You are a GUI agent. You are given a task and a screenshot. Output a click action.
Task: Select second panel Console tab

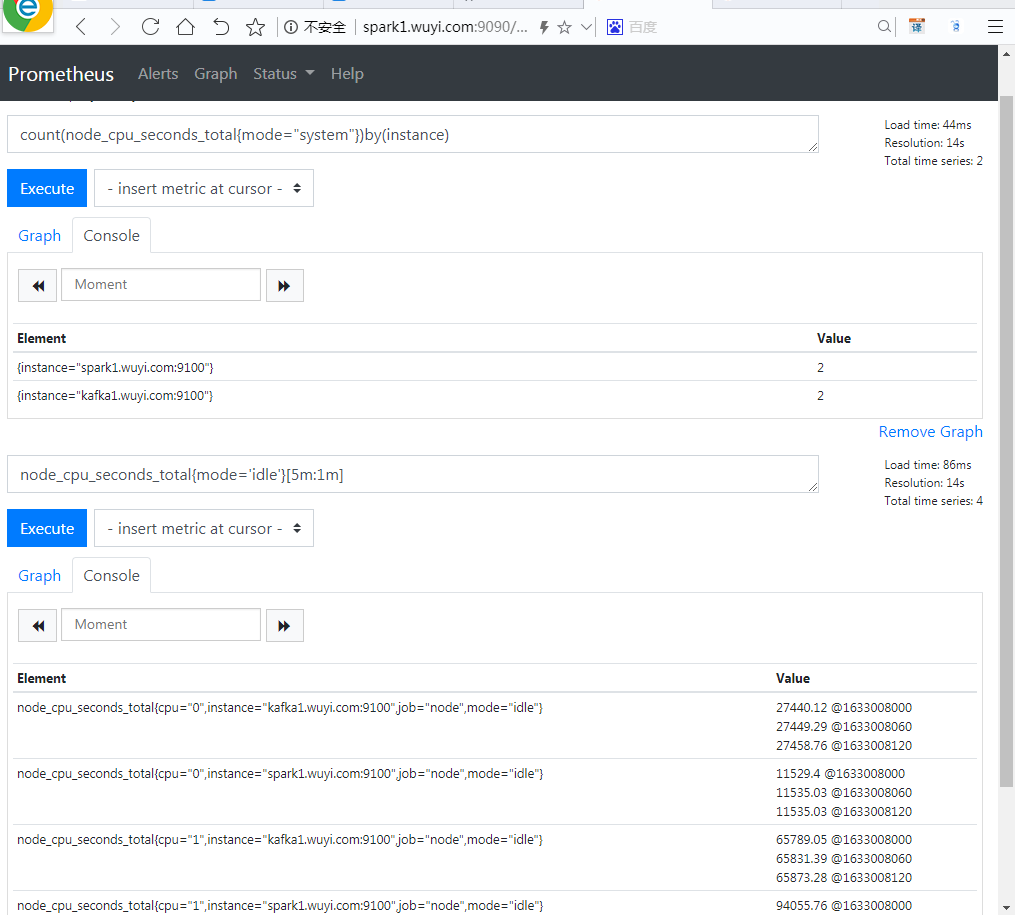pos(111,575)
